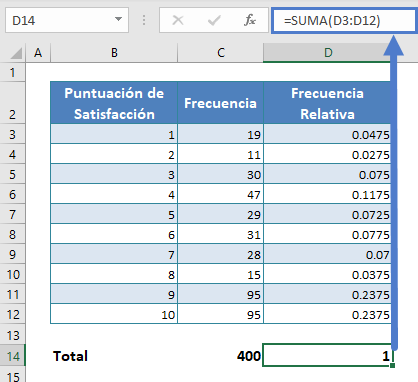
Task: Select the Frecuencia header cell
Action: coord(221,103)
